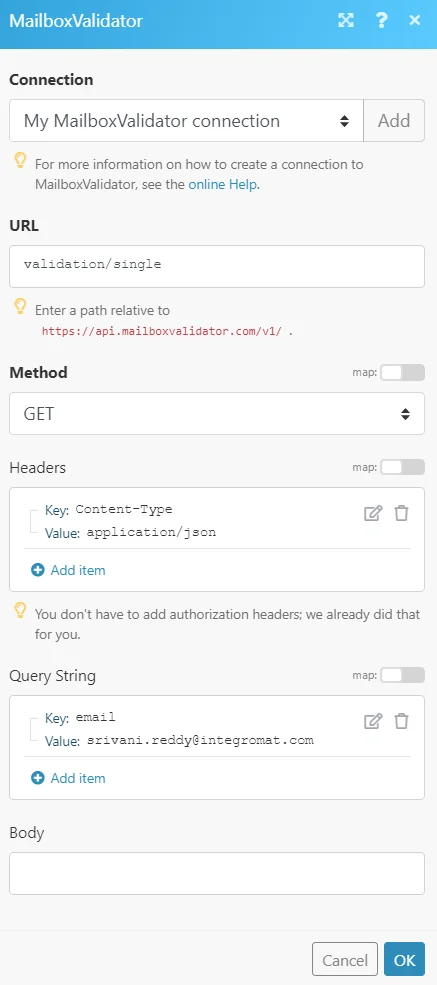This screenshot has height=985, width=437.
Task: Delete the Content-Type header with the trash icon
Action: [x=401, y=513]
